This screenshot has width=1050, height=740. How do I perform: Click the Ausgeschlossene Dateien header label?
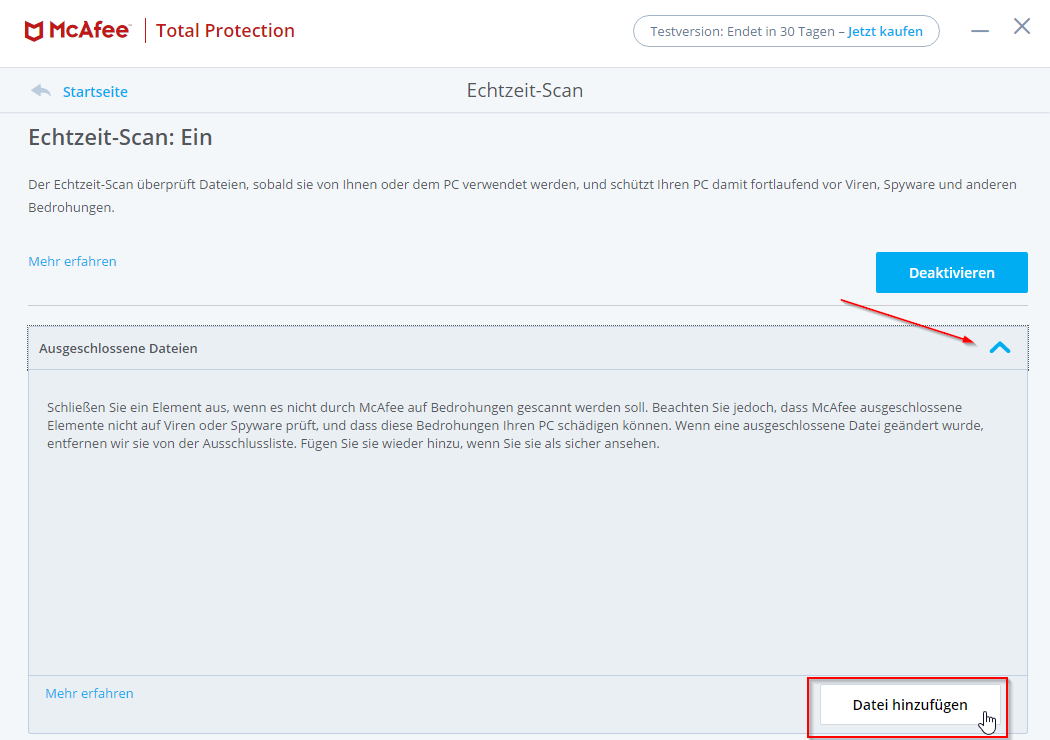pos(119,348)
